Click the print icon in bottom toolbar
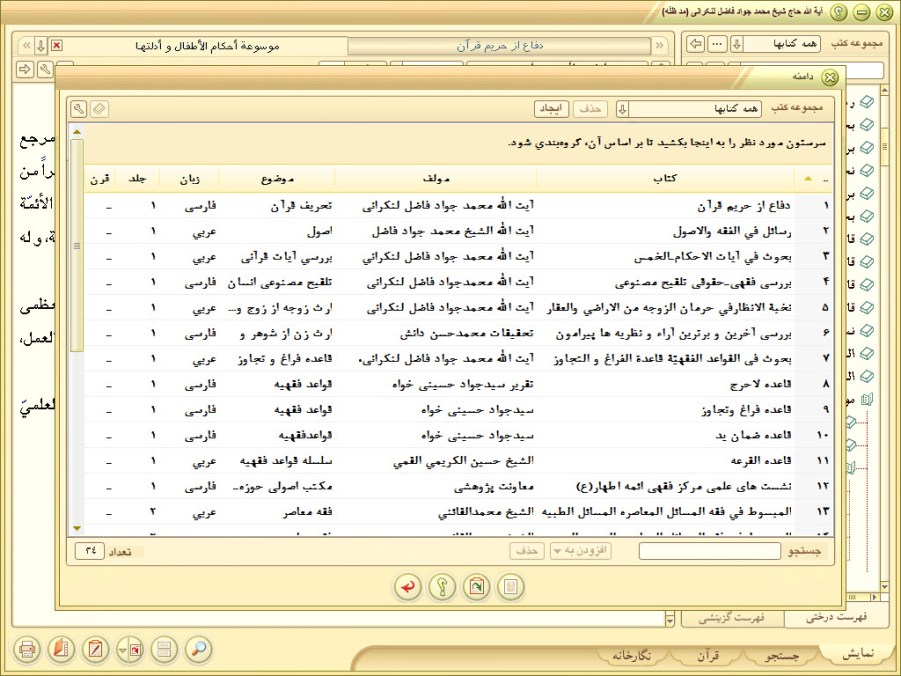The width and height of the screenshot is (901, 676). [28, 649]
